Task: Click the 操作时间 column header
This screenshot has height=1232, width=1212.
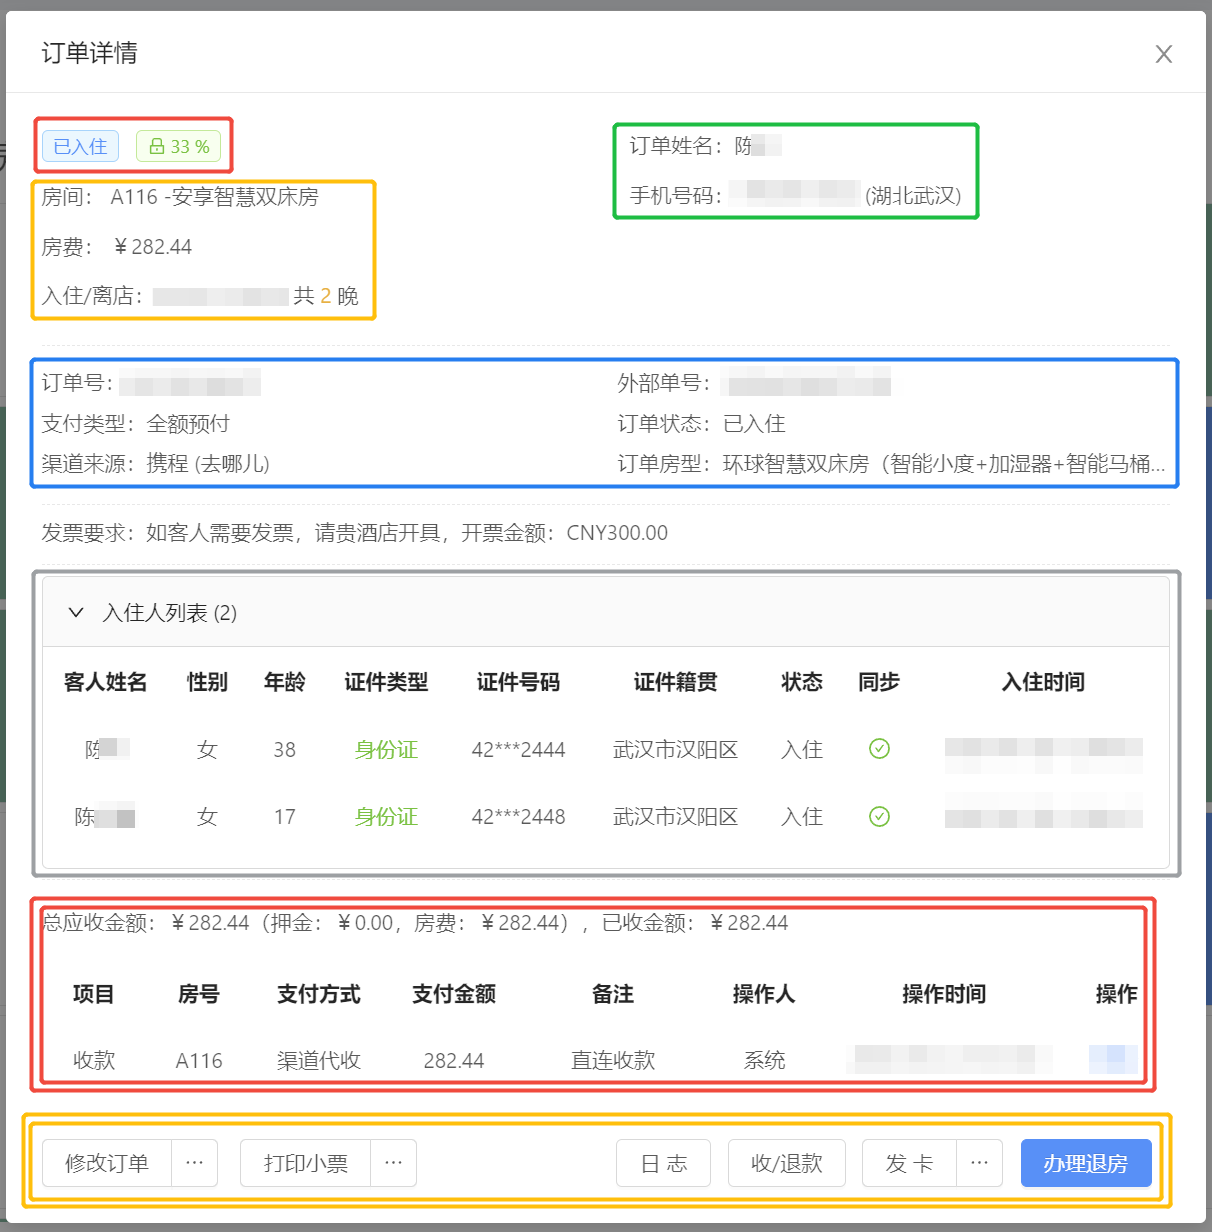Action: coord(944,994)
